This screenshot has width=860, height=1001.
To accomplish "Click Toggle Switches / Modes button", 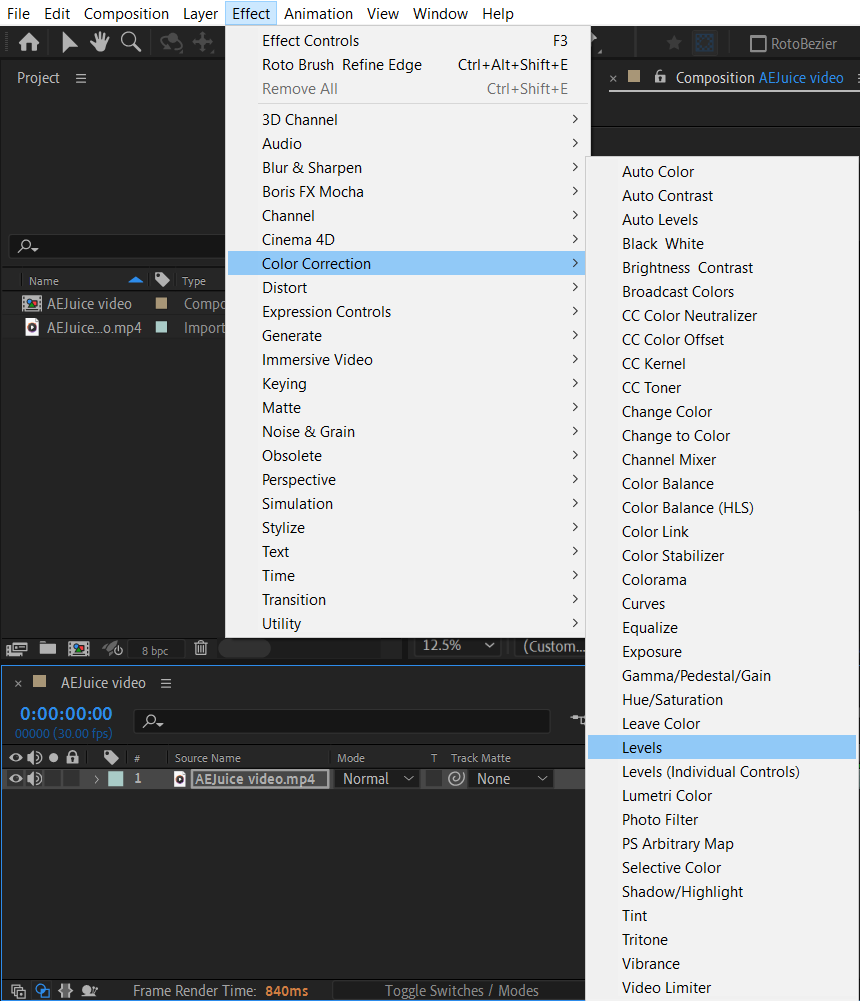I will point(462,991).
